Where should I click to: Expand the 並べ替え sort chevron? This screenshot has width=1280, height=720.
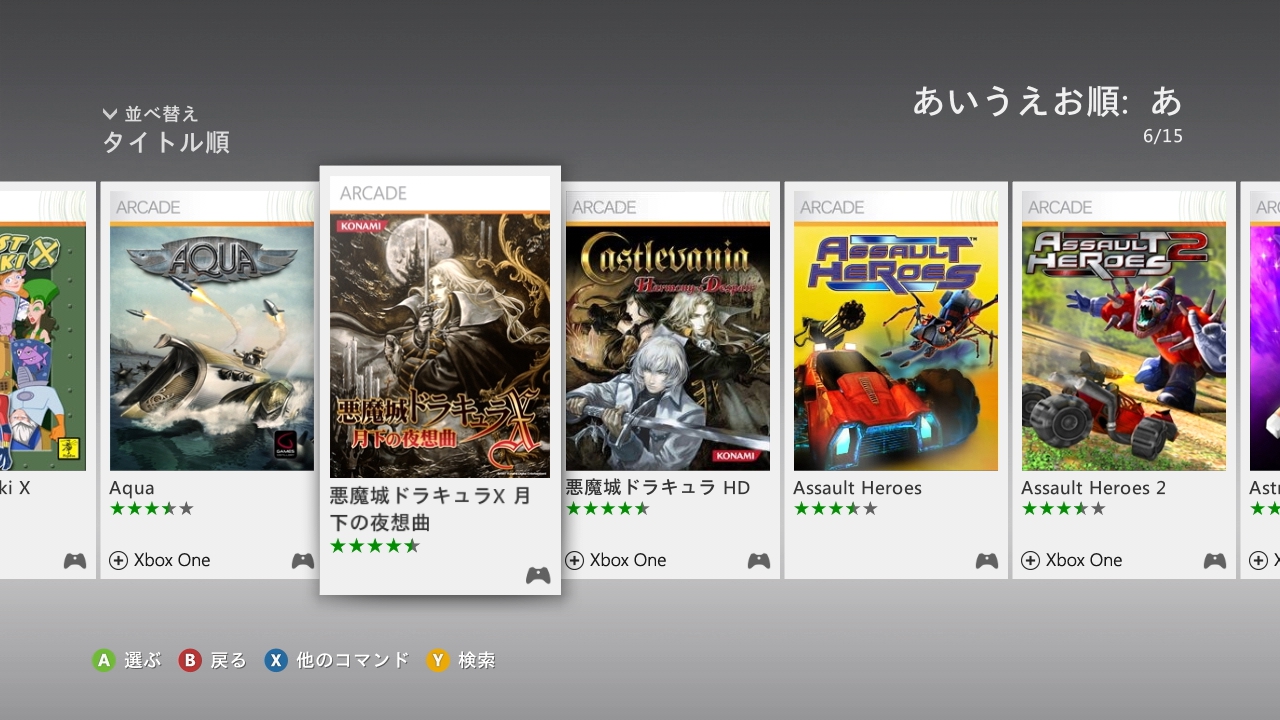[110, 114]
